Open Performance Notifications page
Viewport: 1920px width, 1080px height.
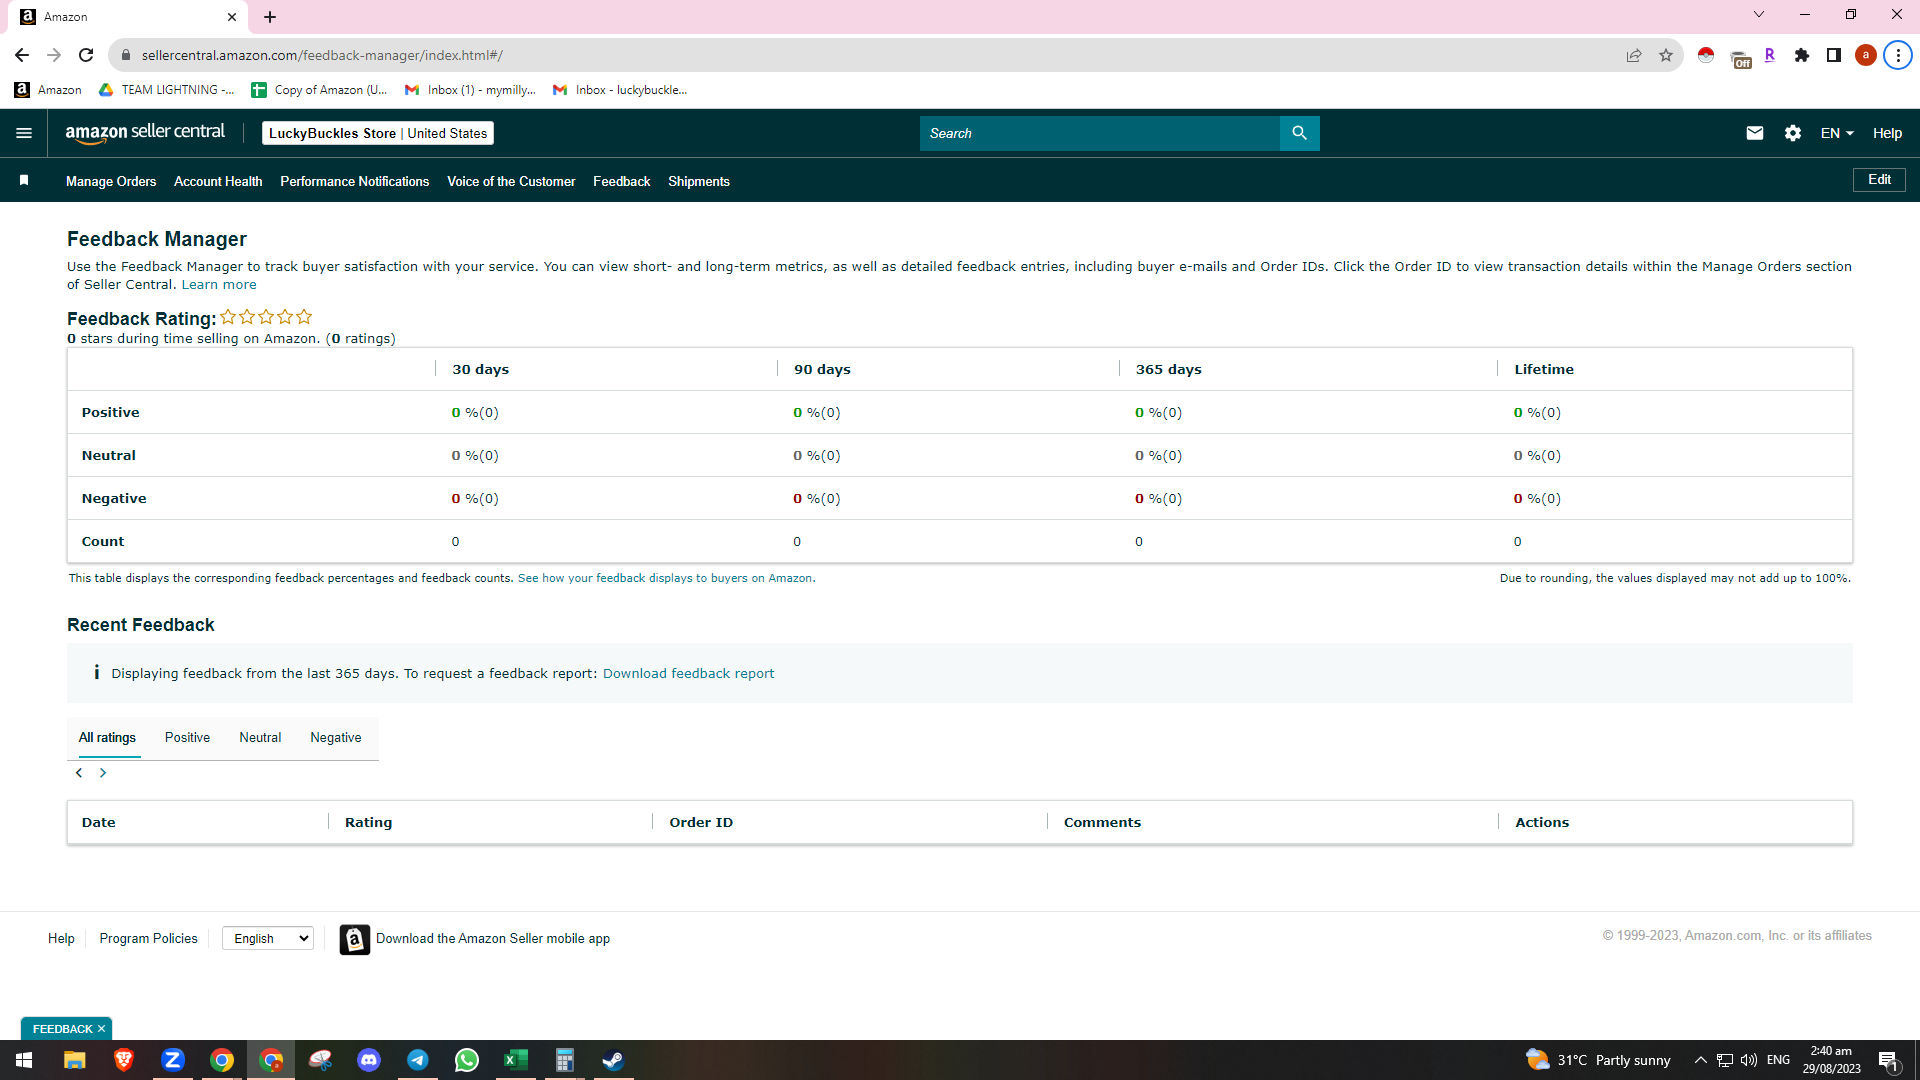click(x=355, y=181)
